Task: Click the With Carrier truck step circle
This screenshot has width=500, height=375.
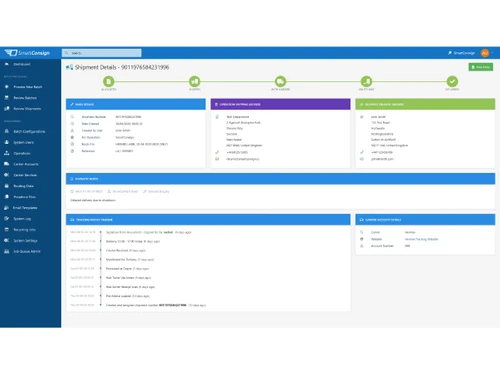Action: pyautogui.click(x=280, y=81)
